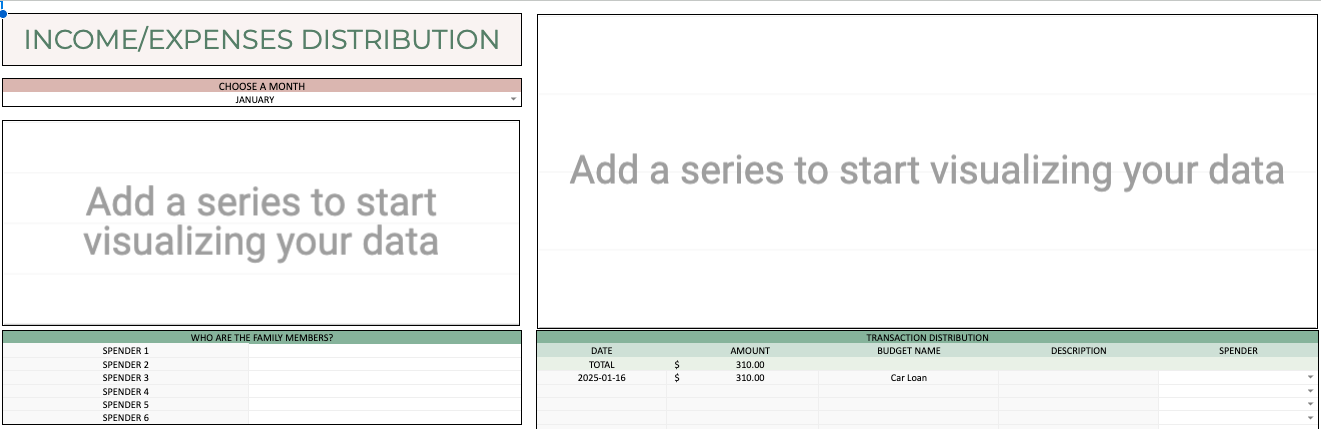Click input cell next to SPENDER 1
The height and width of the screenshot is (429, 1321).
pyautogui.click(x=385, y=351)
